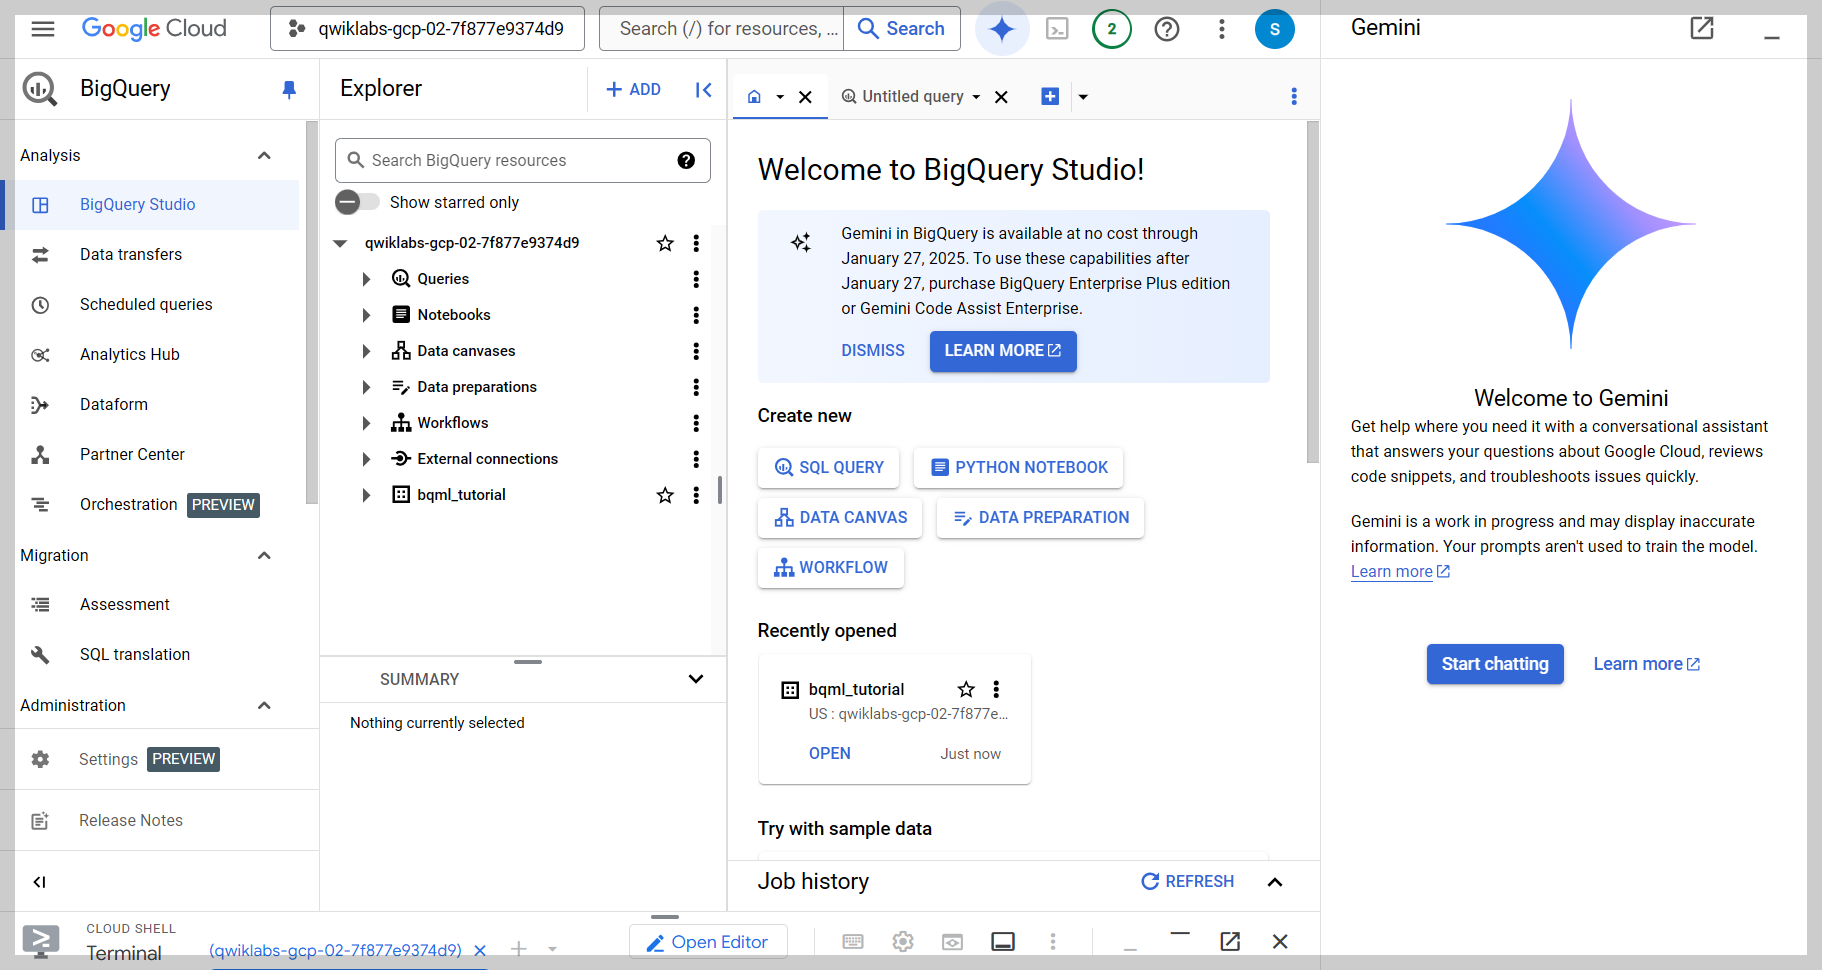1822x970 pixels.
Task: Open dropdown next to new tab button
Action: pyautogui.click(x=1083, y=97)
